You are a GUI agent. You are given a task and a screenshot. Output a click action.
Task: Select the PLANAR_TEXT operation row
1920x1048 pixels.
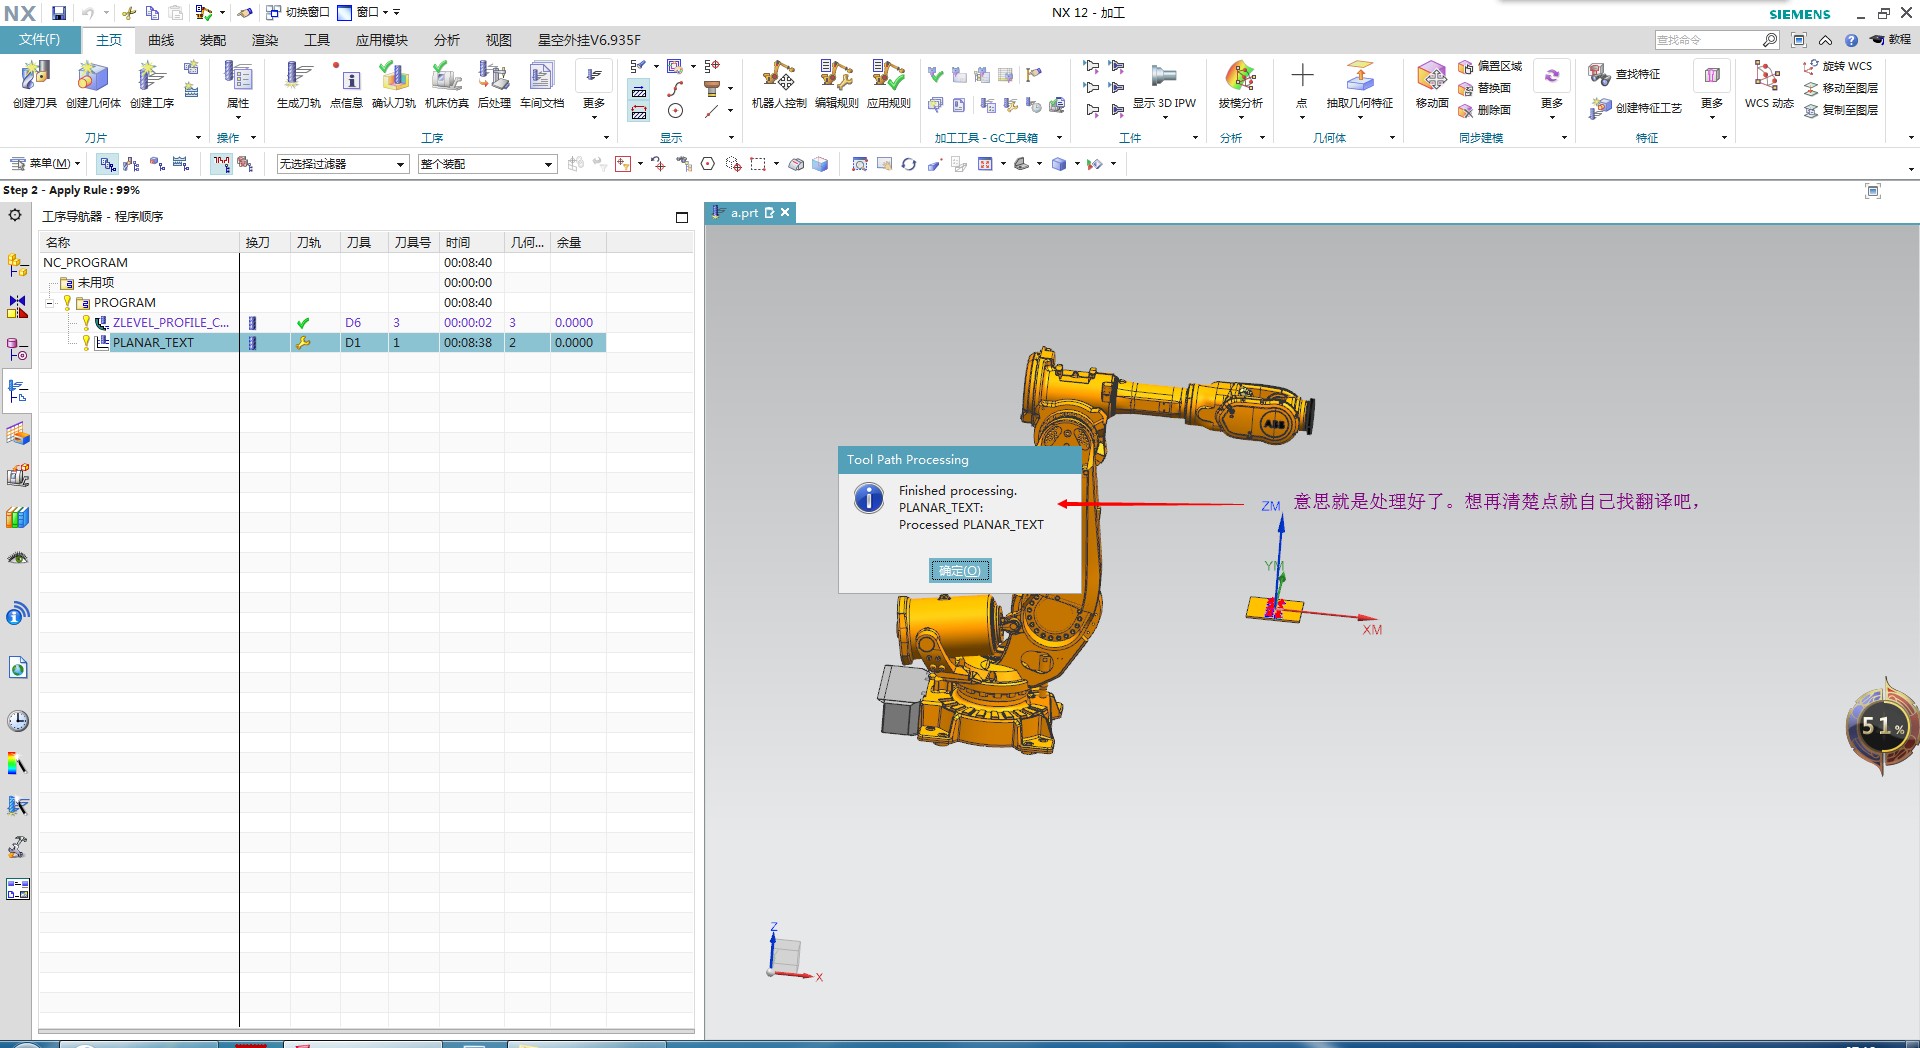(322, 343)
